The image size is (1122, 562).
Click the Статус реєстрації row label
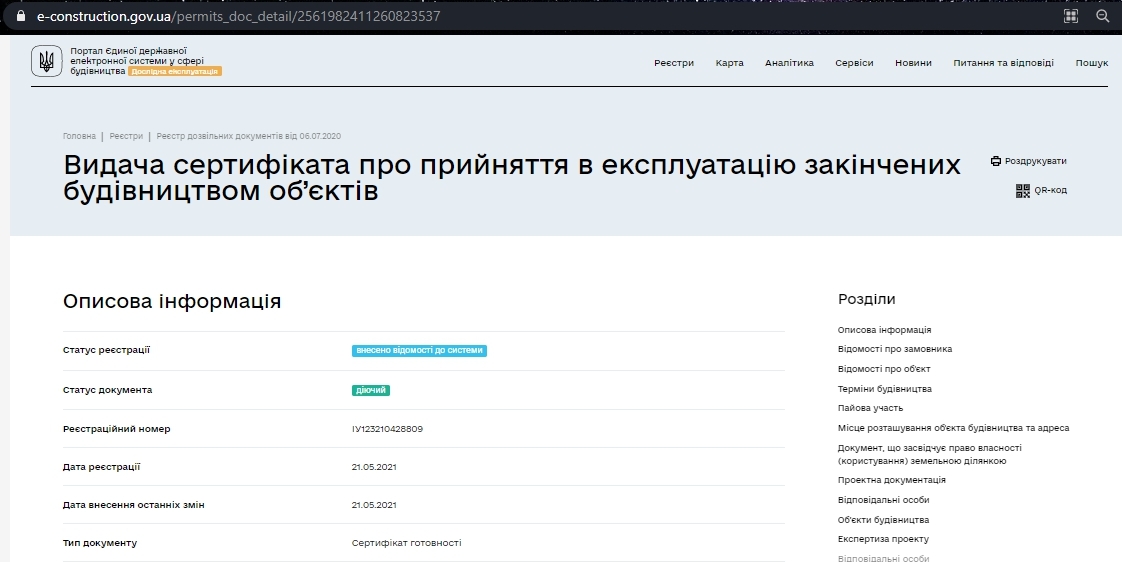107,350
